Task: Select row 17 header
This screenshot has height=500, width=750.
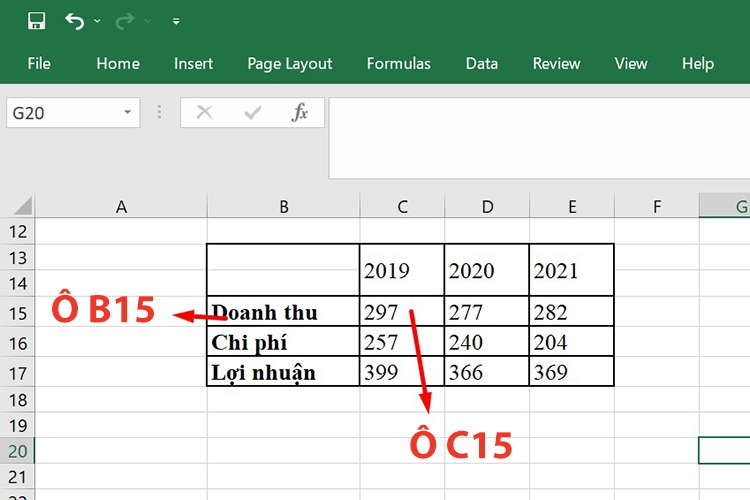Action: click(18, 373)
